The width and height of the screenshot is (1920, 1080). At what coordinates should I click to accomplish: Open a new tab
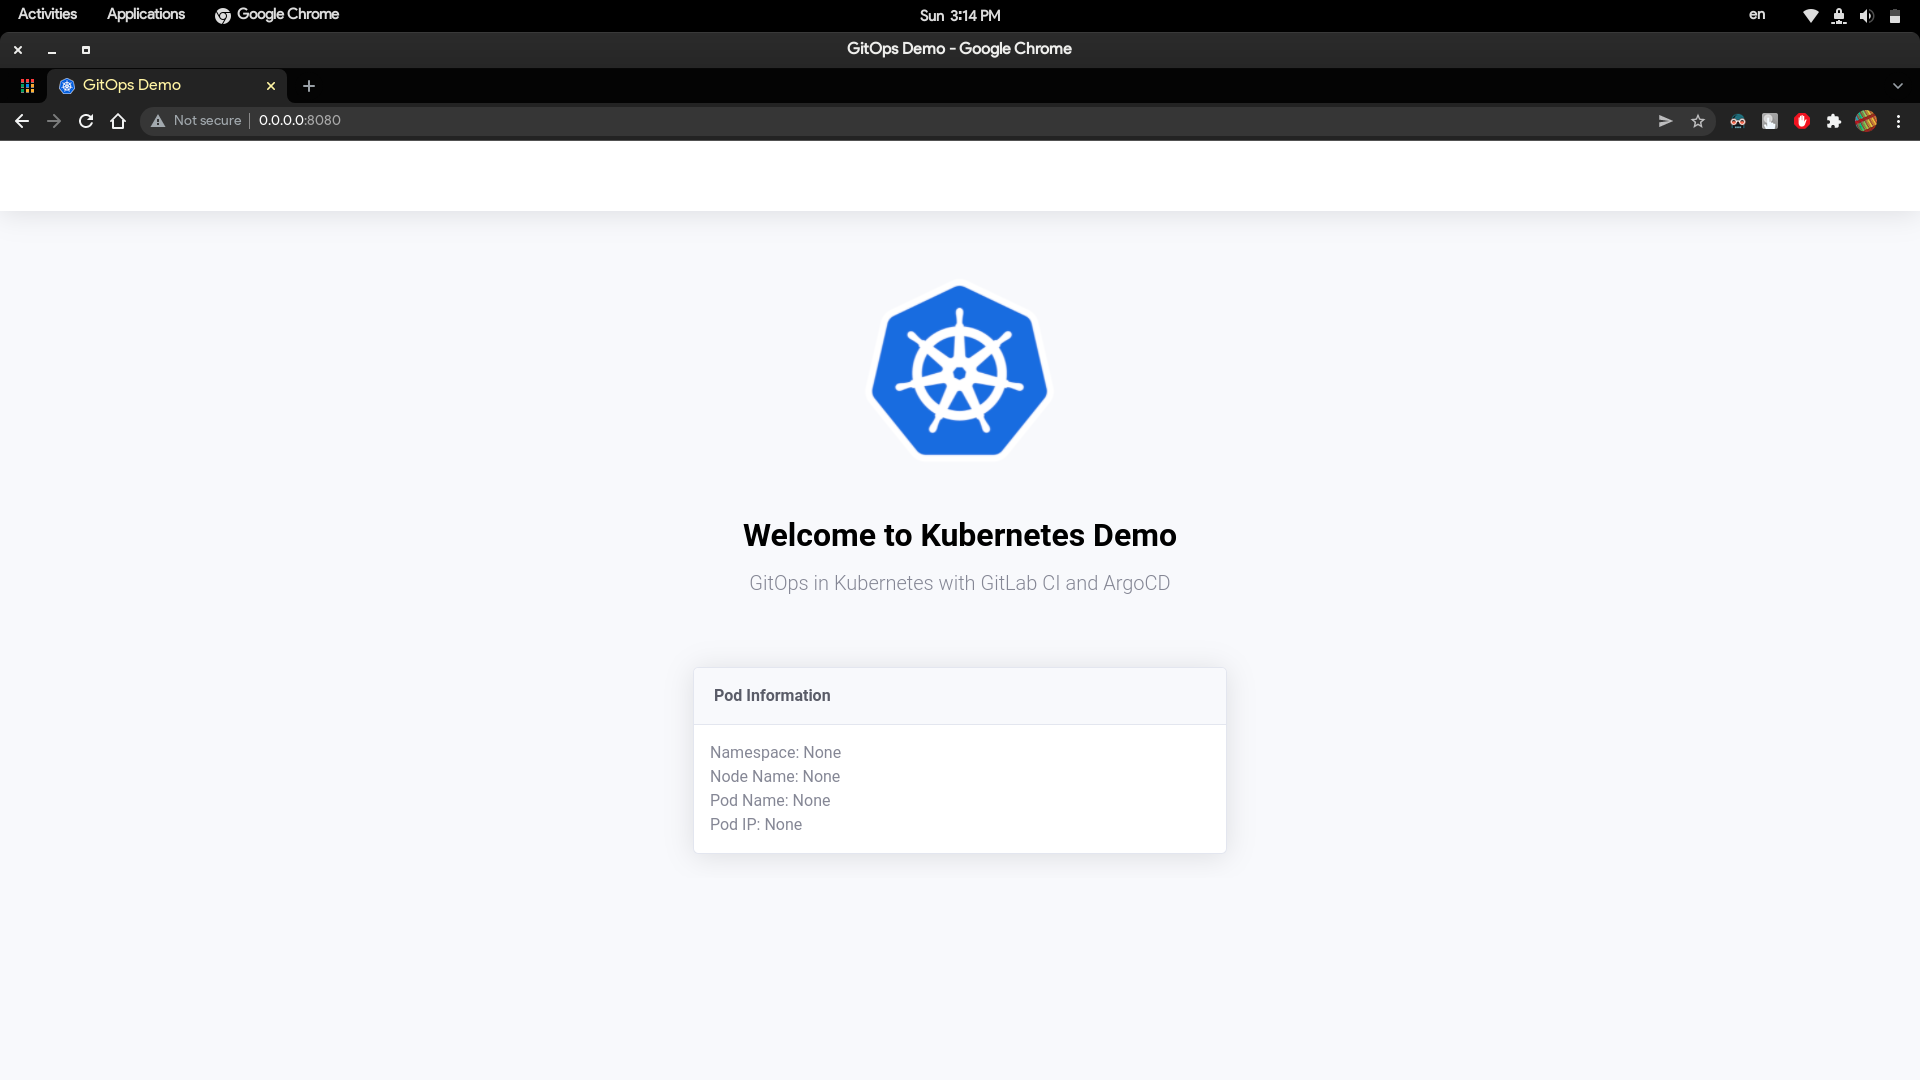309,86
